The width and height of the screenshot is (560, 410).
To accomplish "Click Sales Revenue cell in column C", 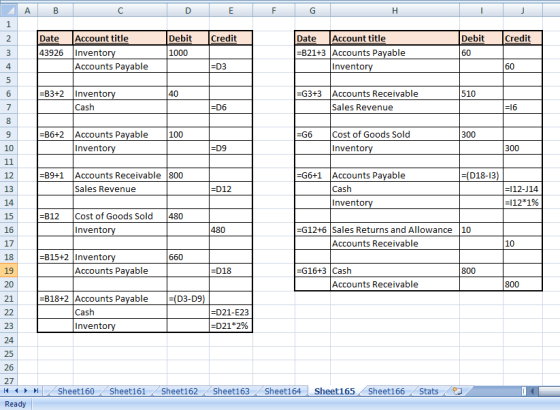I will click(120, 189).
